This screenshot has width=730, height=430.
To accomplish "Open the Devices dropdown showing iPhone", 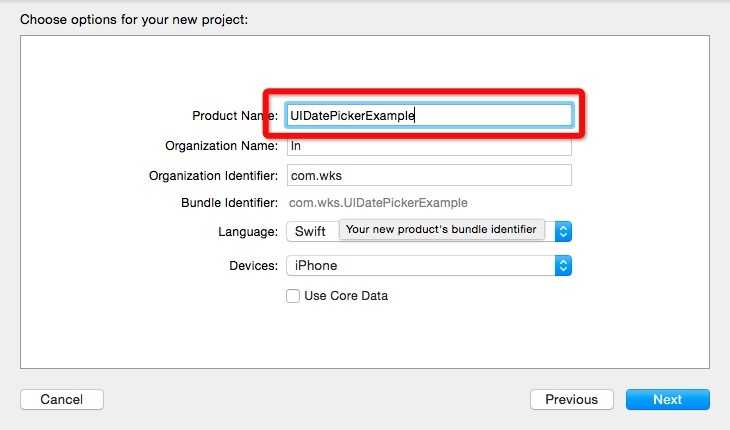I will [429, 265].
